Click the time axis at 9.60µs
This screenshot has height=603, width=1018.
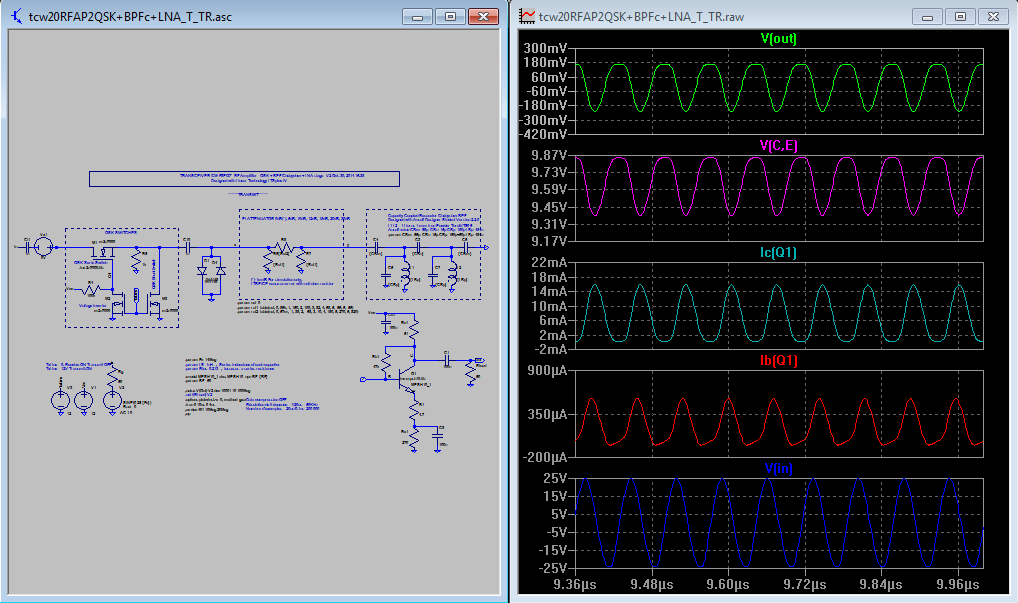click(x=727, y=584)
